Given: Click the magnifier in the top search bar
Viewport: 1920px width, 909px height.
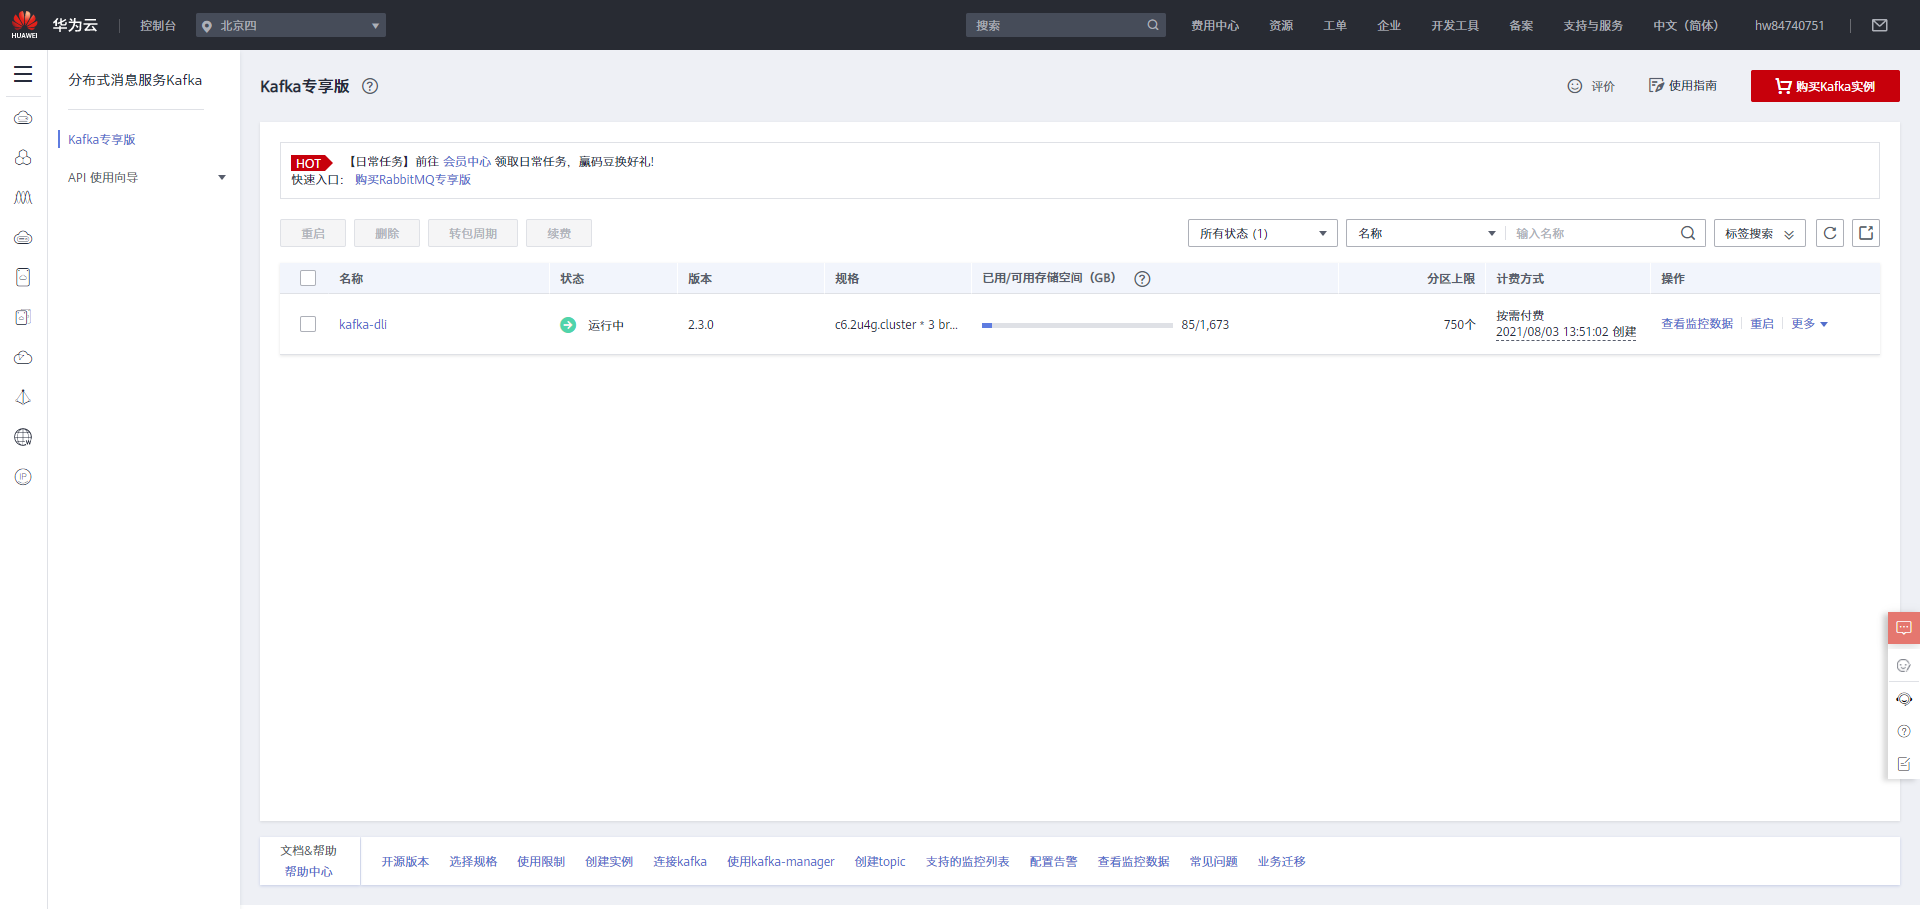Looking at the screenshot, I should [x=1153, y=25].
